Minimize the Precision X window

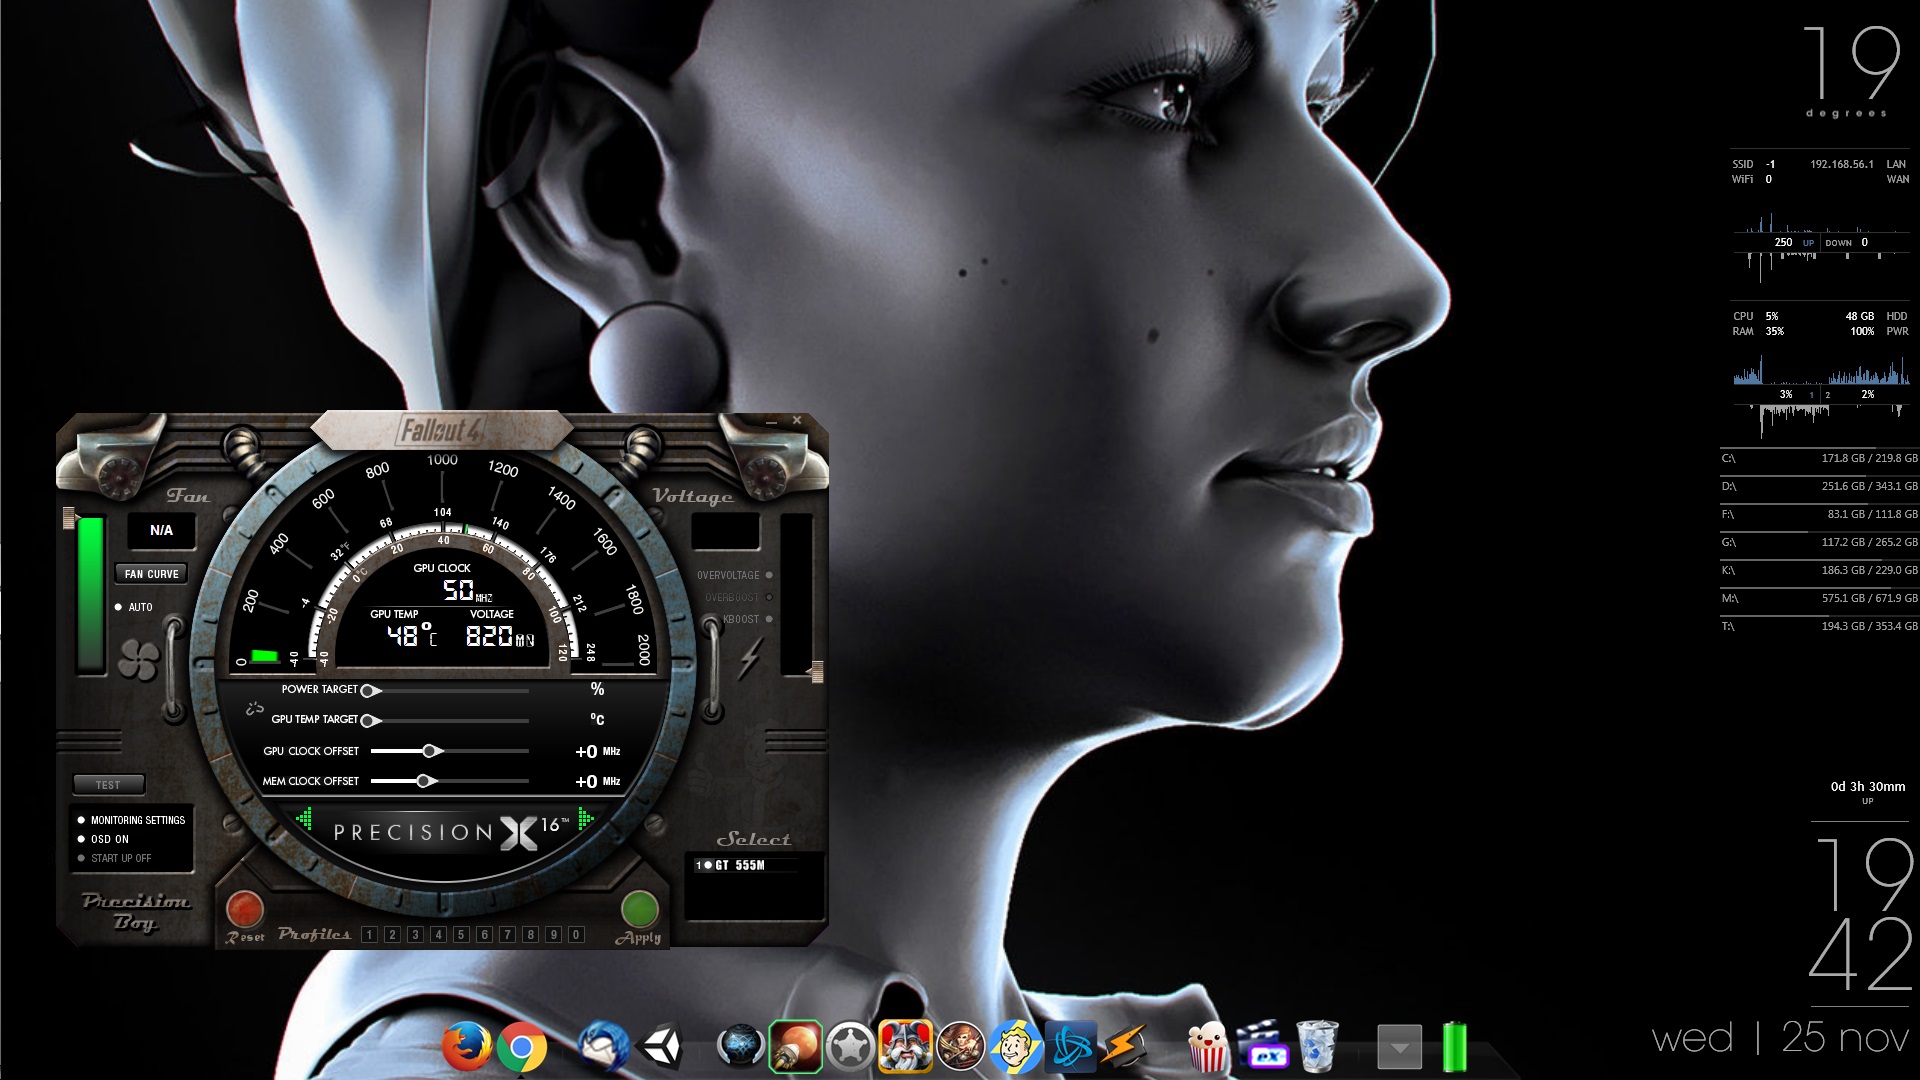pos(772,422)
